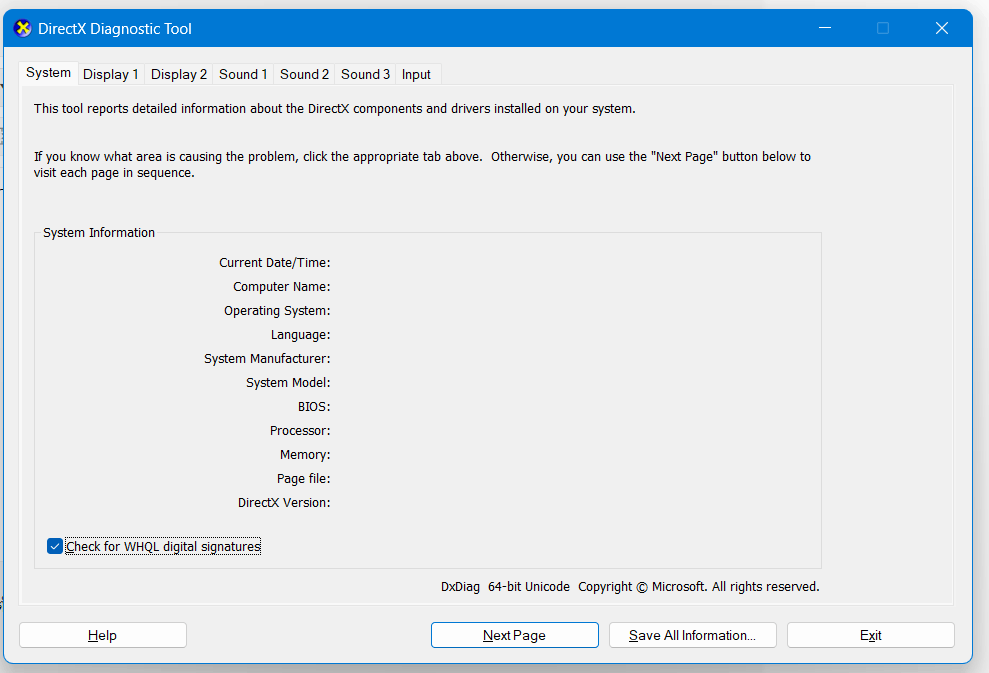This screenshot has height=673, width=989.
Task: Click the System Information group heading
Action: [98, 233]
